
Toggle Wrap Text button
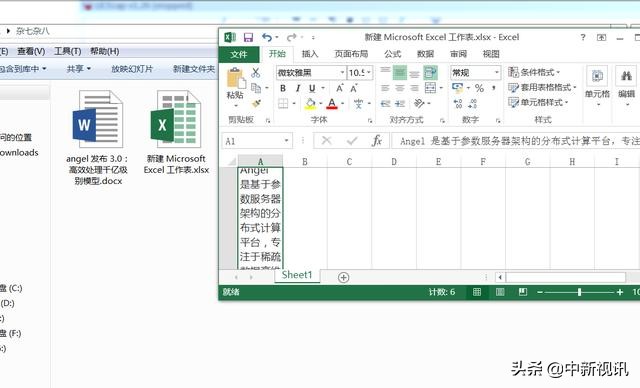click(x=430, y=73)
